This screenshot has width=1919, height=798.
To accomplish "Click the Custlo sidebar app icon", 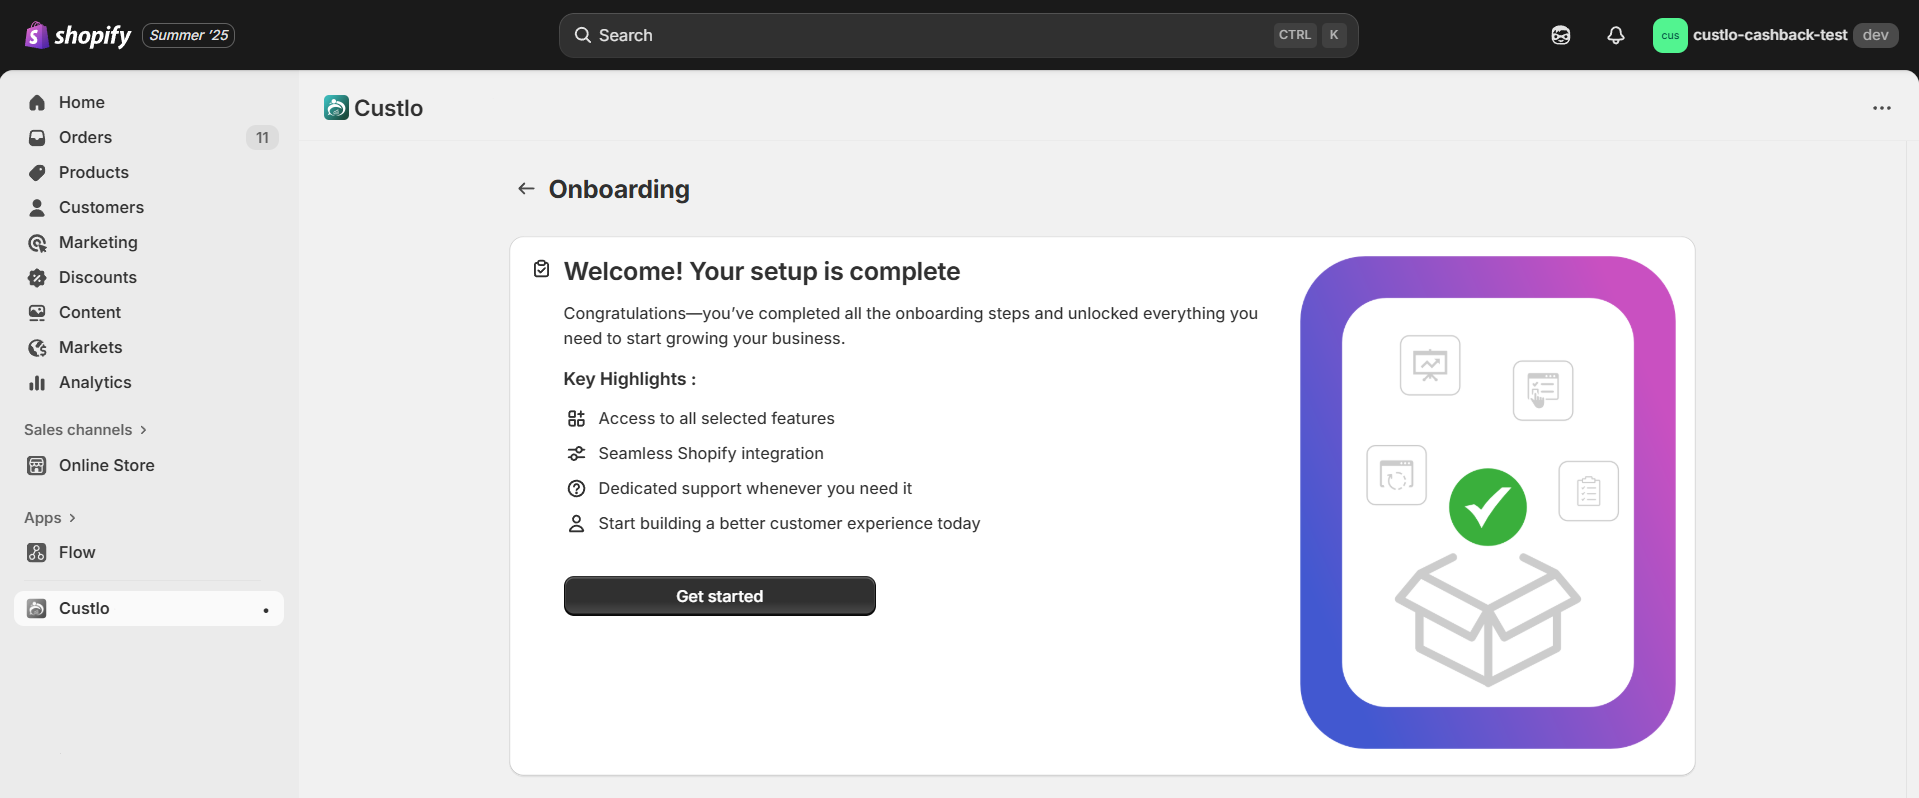I will [37, 608].
